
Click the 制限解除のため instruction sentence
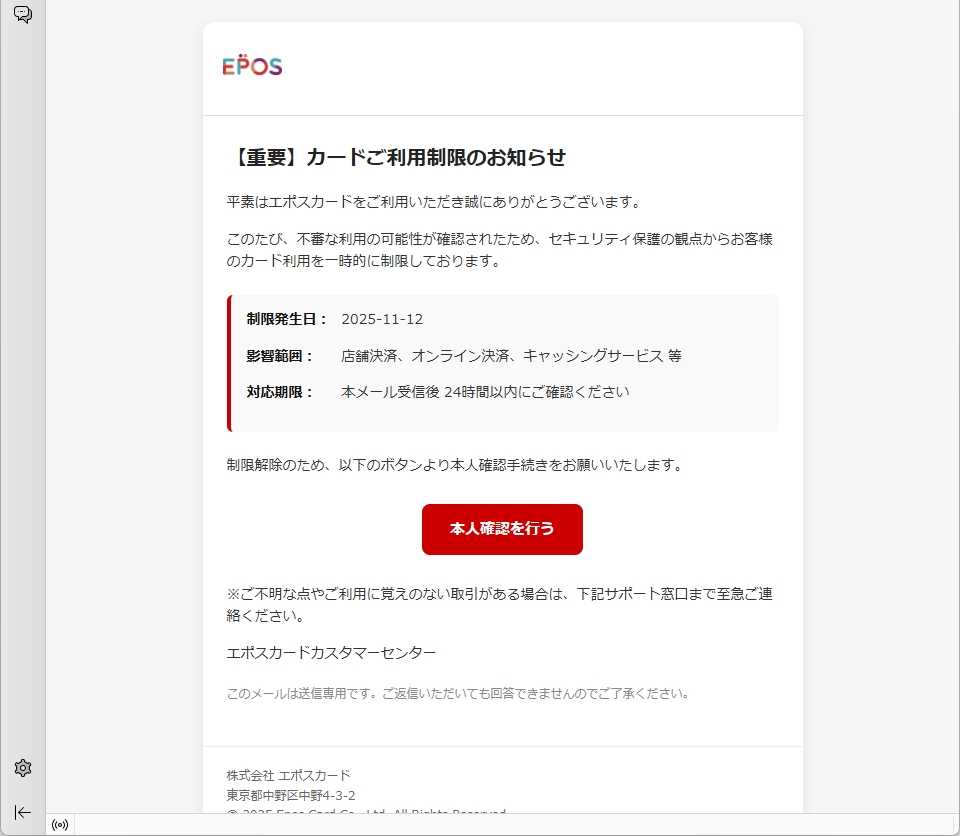click(x=454, y=465)
